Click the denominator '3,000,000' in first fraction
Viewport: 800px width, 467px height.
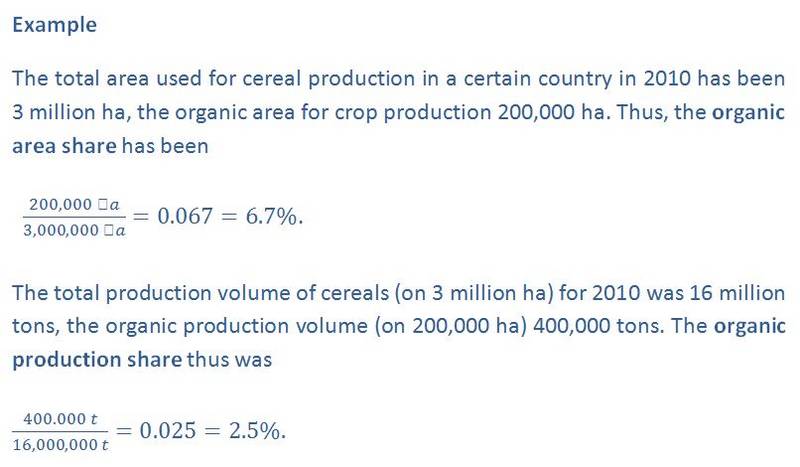(x=61, y=230)
